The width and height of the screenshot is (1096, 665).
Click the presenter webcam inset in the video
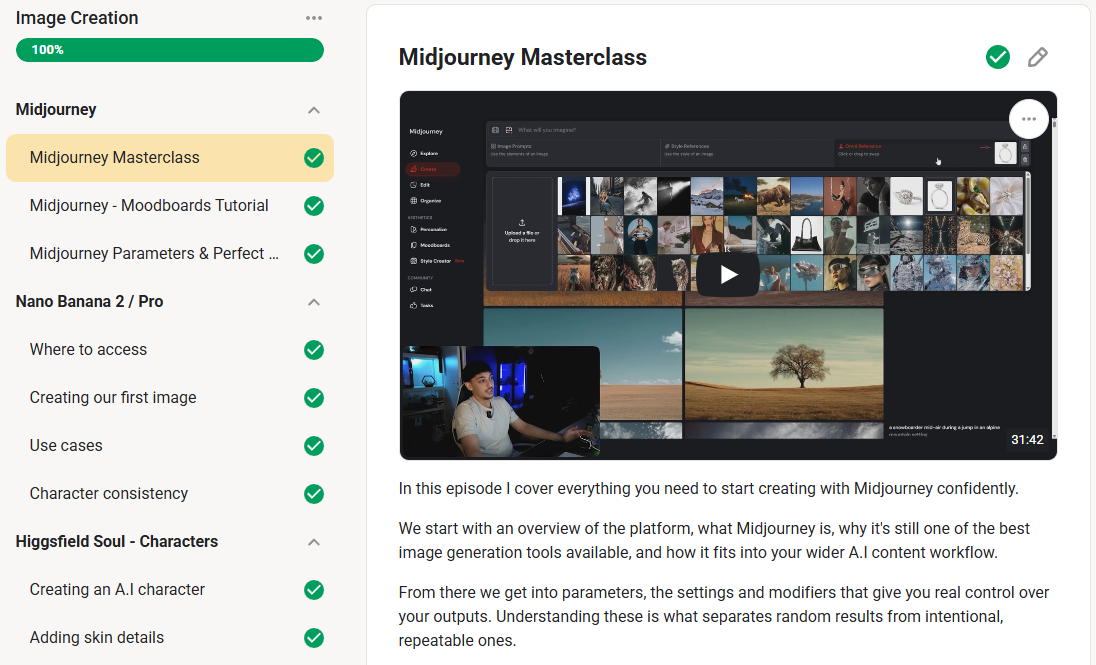point(500,402)
